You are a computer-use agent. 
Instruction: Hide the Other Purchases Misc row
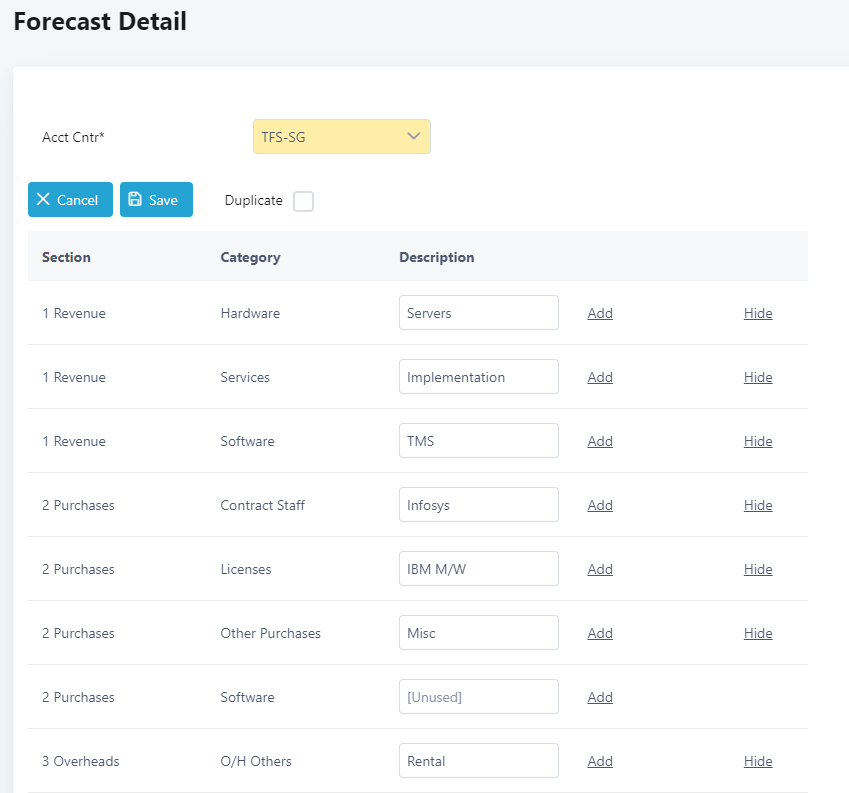[x=758, y=633]
